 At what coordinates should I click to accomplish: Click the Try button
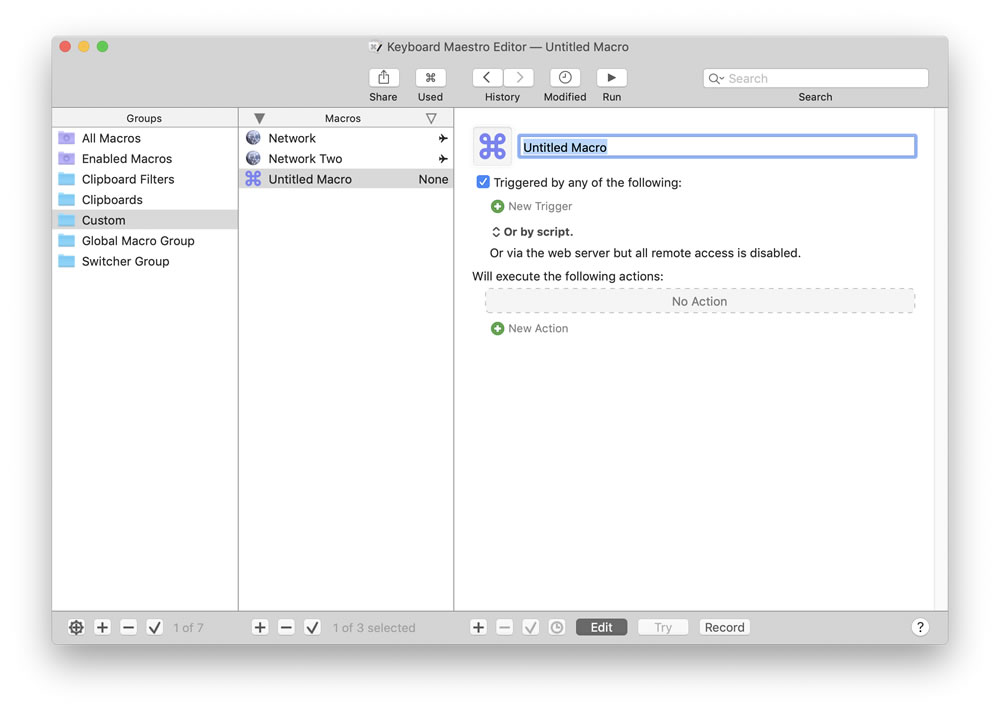point(663,628)
